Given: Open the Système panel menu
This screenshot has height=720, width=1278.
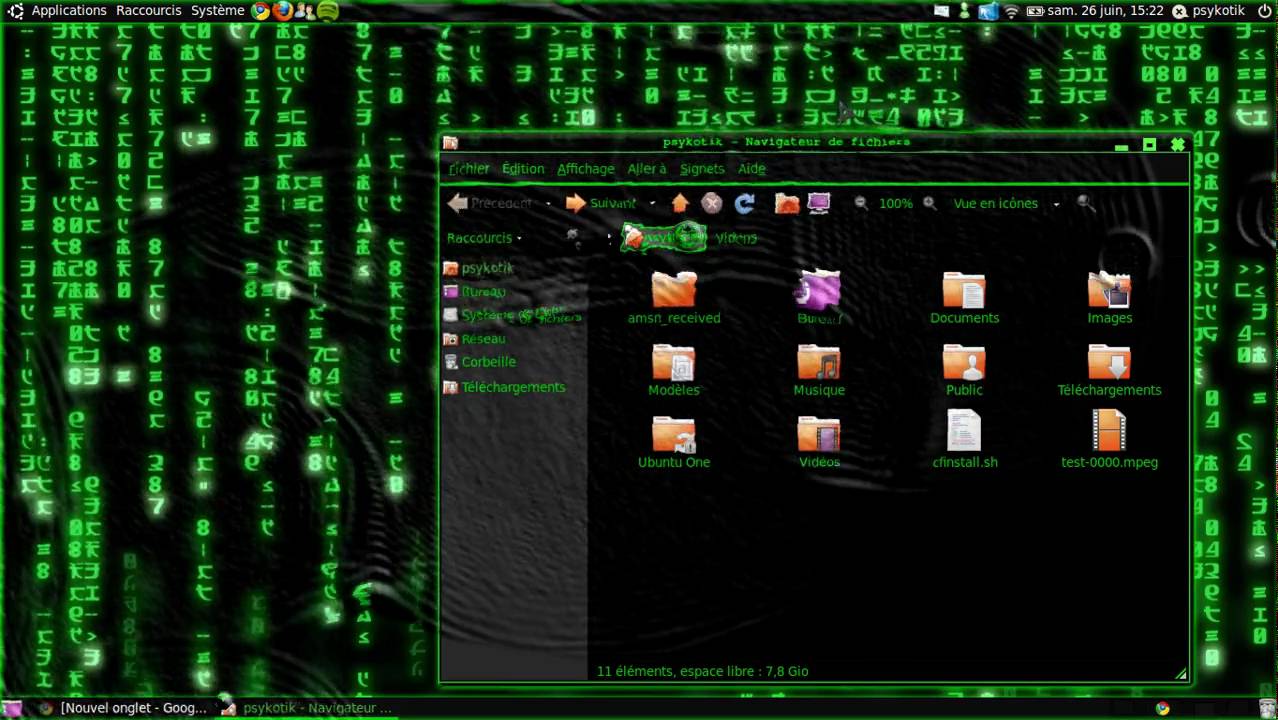Looking at the screenshot, I should coord(218,10).
